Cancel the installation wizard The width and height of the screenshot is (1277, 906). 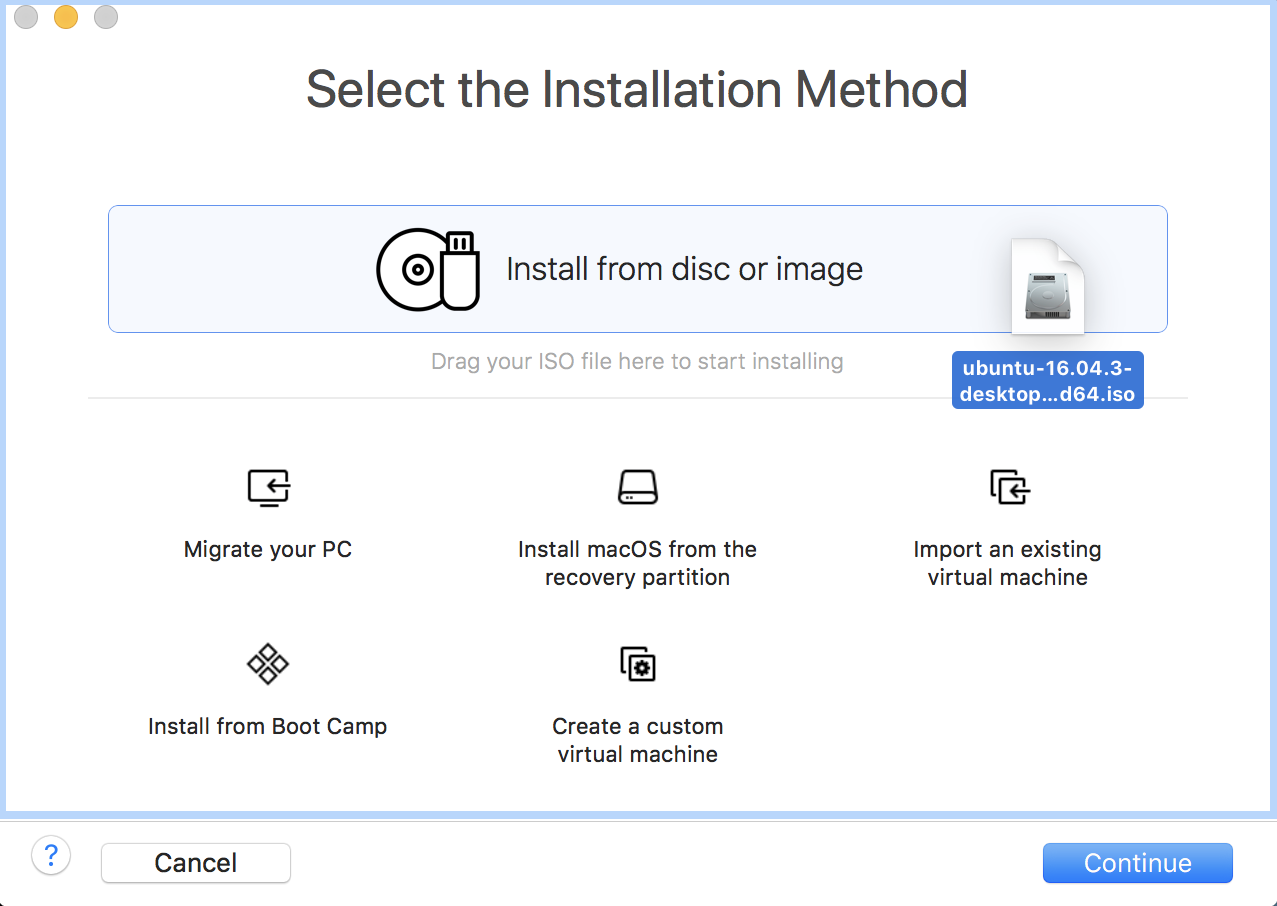(196, 863)
